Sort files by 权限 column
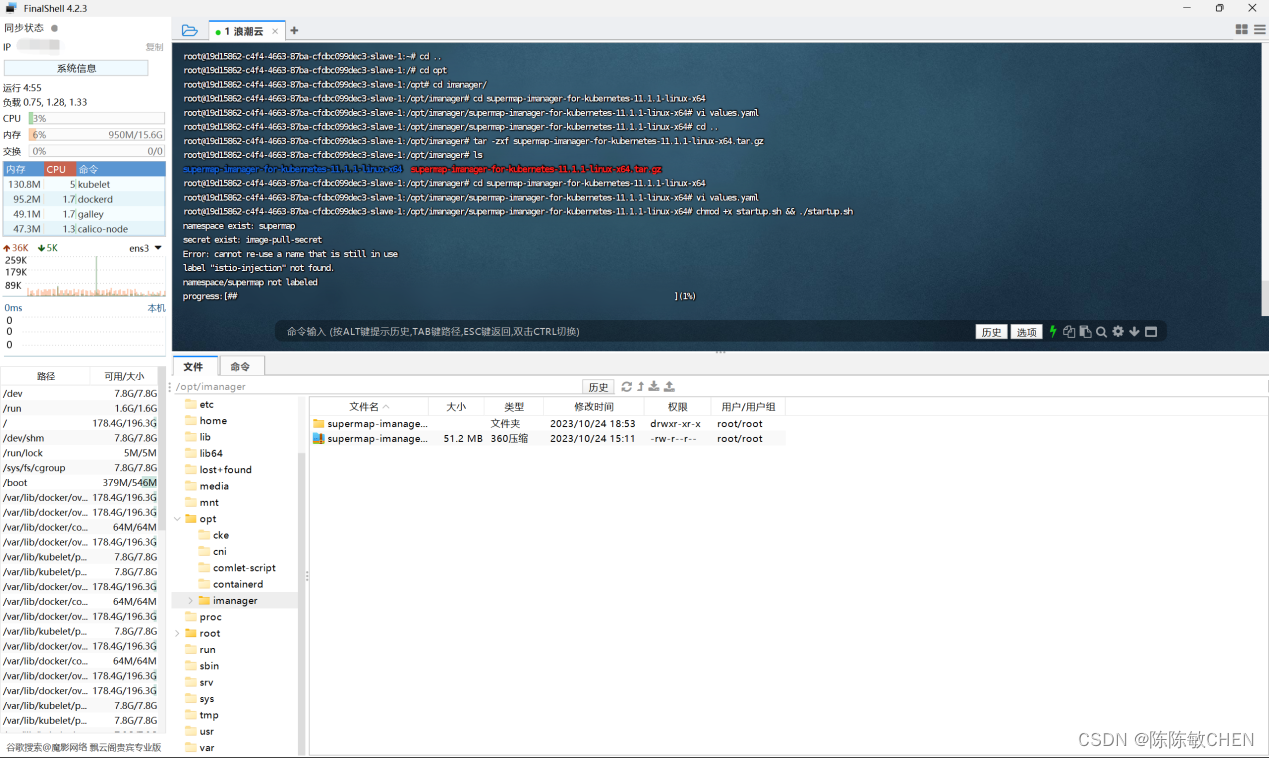 click(x=678, y=407)
